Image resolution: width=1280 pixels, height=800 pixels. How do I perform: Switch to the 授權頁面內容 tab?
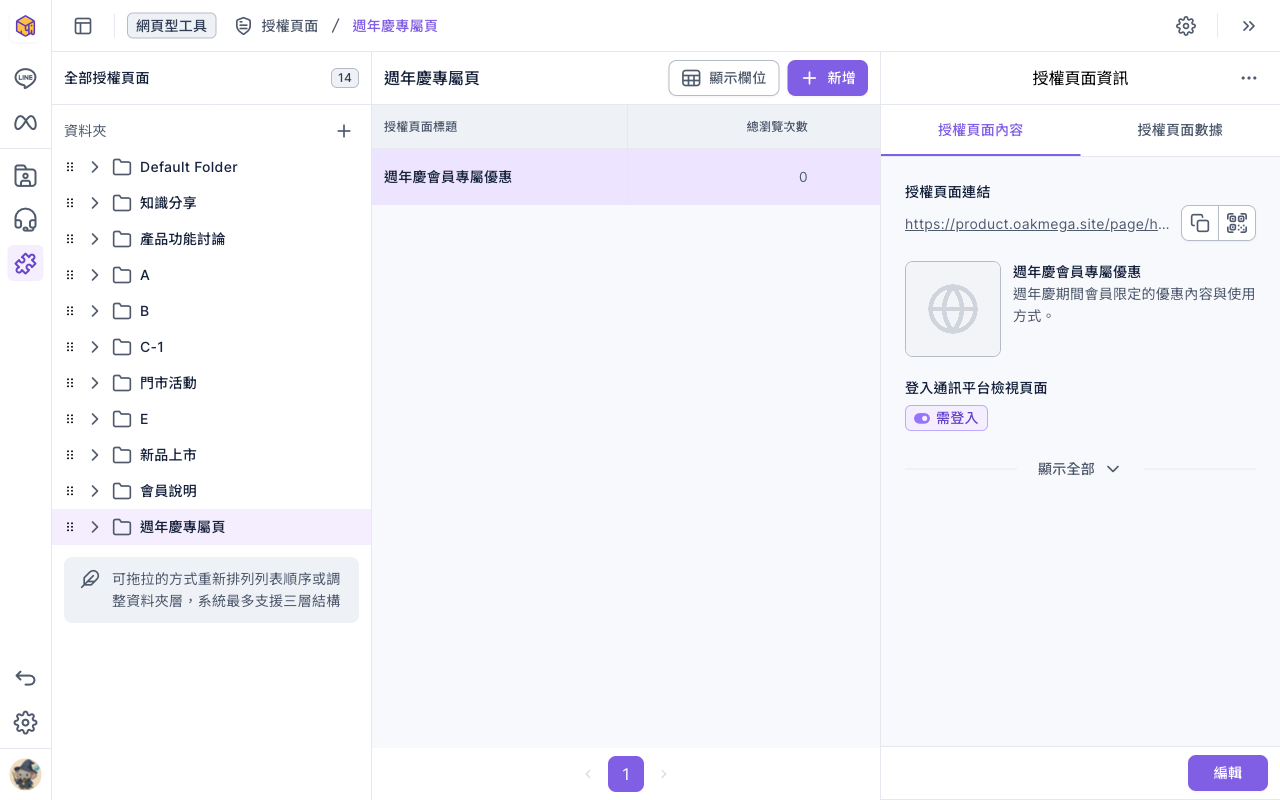(980, 130)
